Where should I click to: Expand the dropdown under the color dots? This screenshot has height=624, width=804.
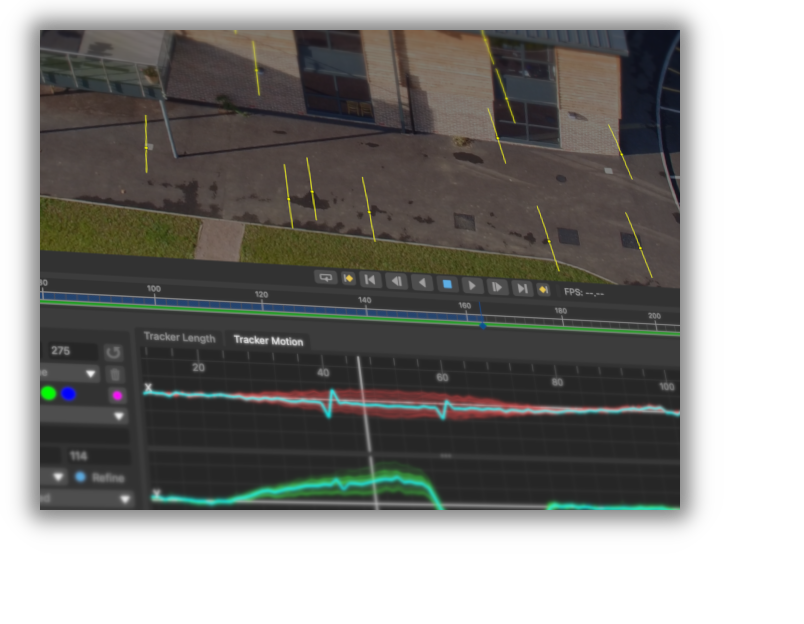point(118,416)
